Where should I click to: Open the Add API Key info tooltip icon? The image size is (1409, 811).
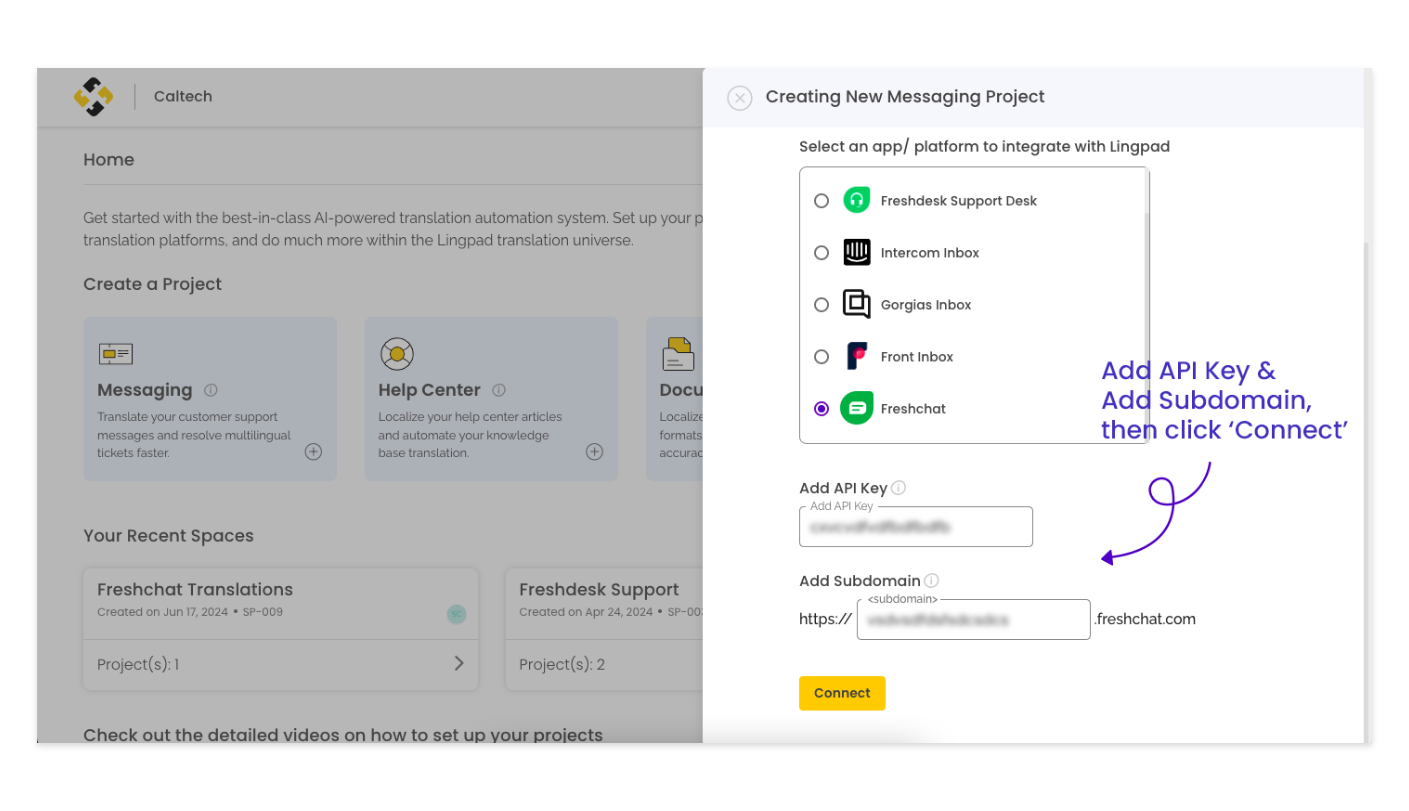[x=898, y=488]
